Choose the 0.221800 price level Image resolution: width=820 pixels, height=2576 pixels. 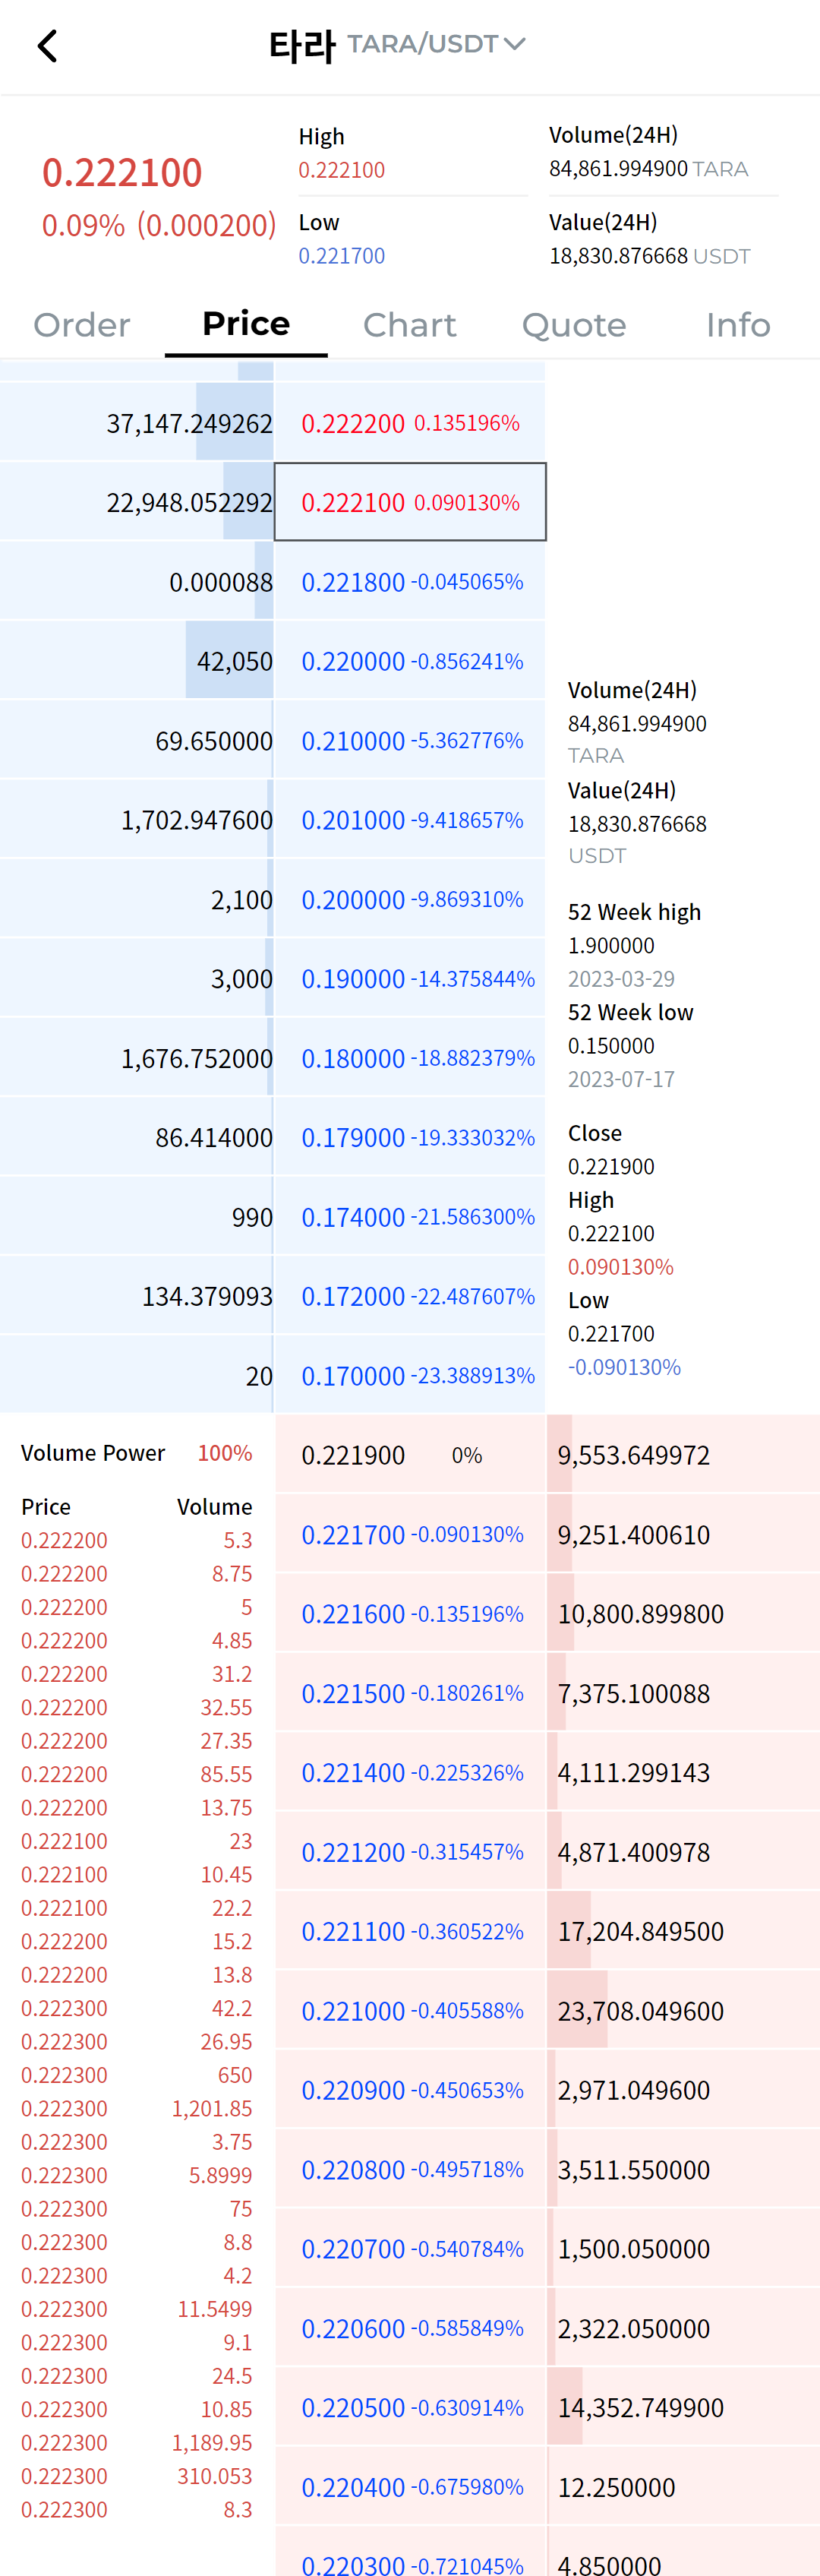coord(410,582)
